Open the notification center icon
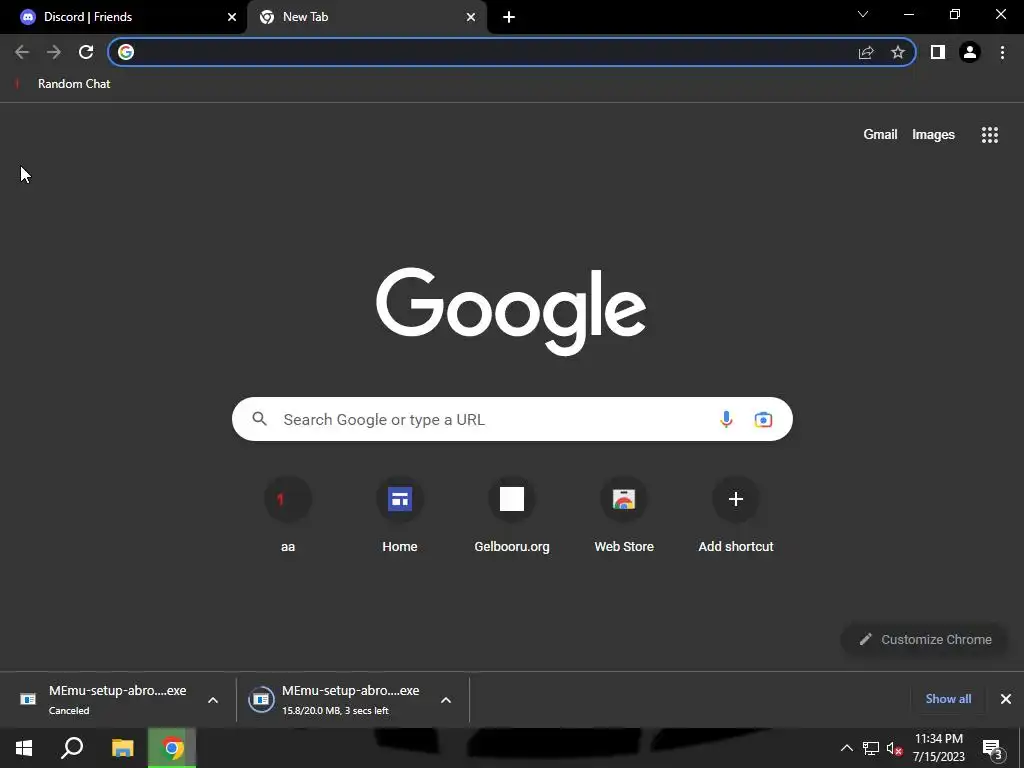This screenshot has width=1024, height=768. 992,749
